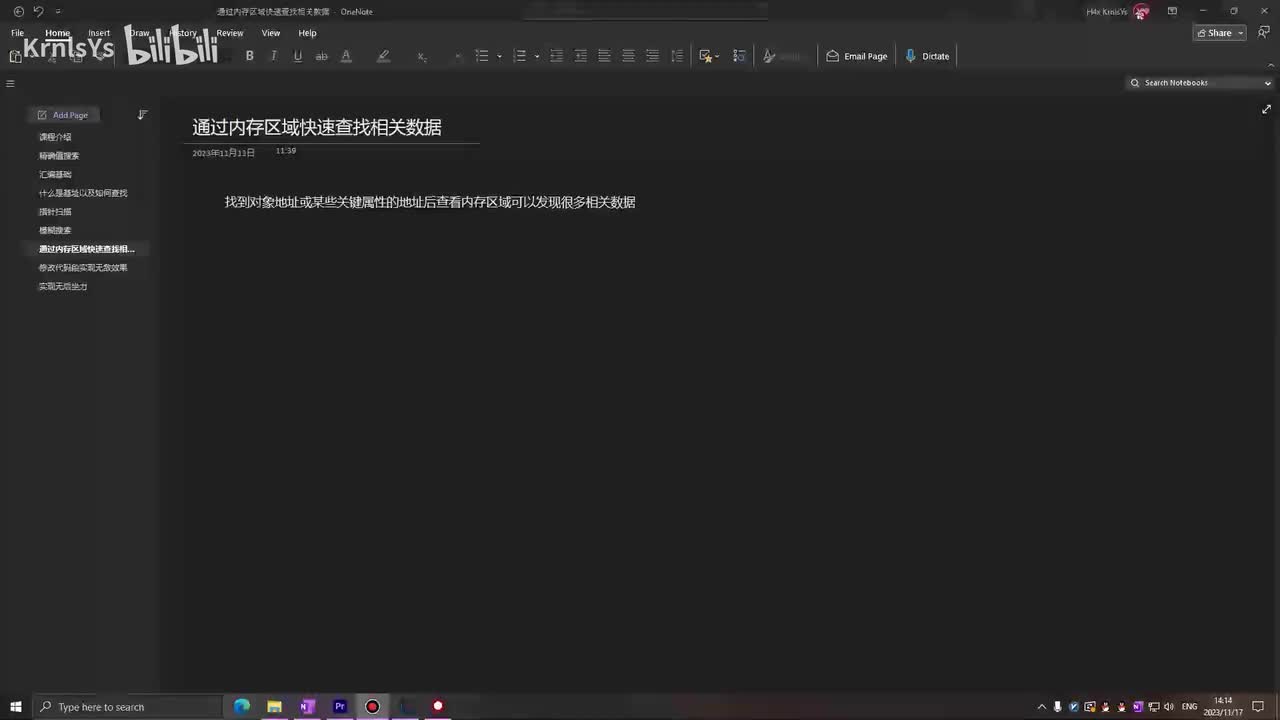Viewport: 1280px width, 720px height.
Task: Open page '汇编基础'
Action: tap(55, 174)
